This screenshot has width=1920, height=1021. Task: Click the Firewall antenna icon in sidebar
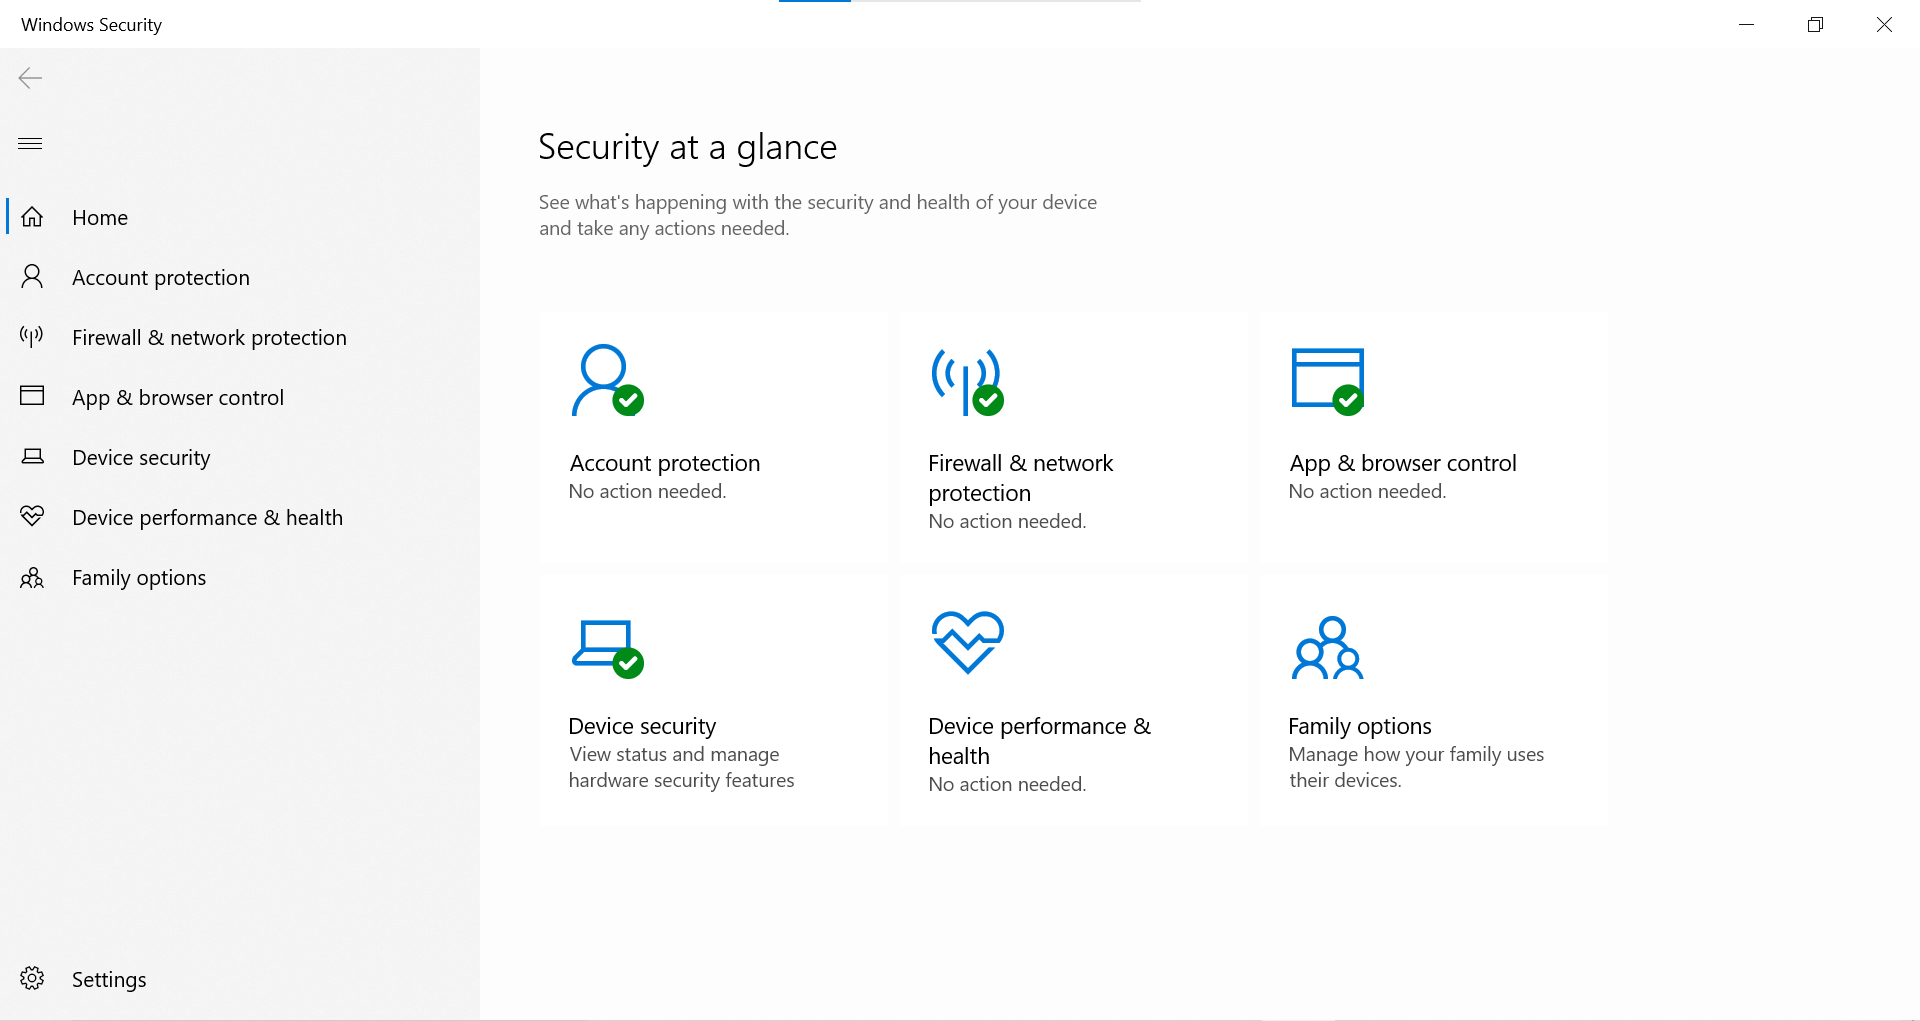[x=32, y=337]
